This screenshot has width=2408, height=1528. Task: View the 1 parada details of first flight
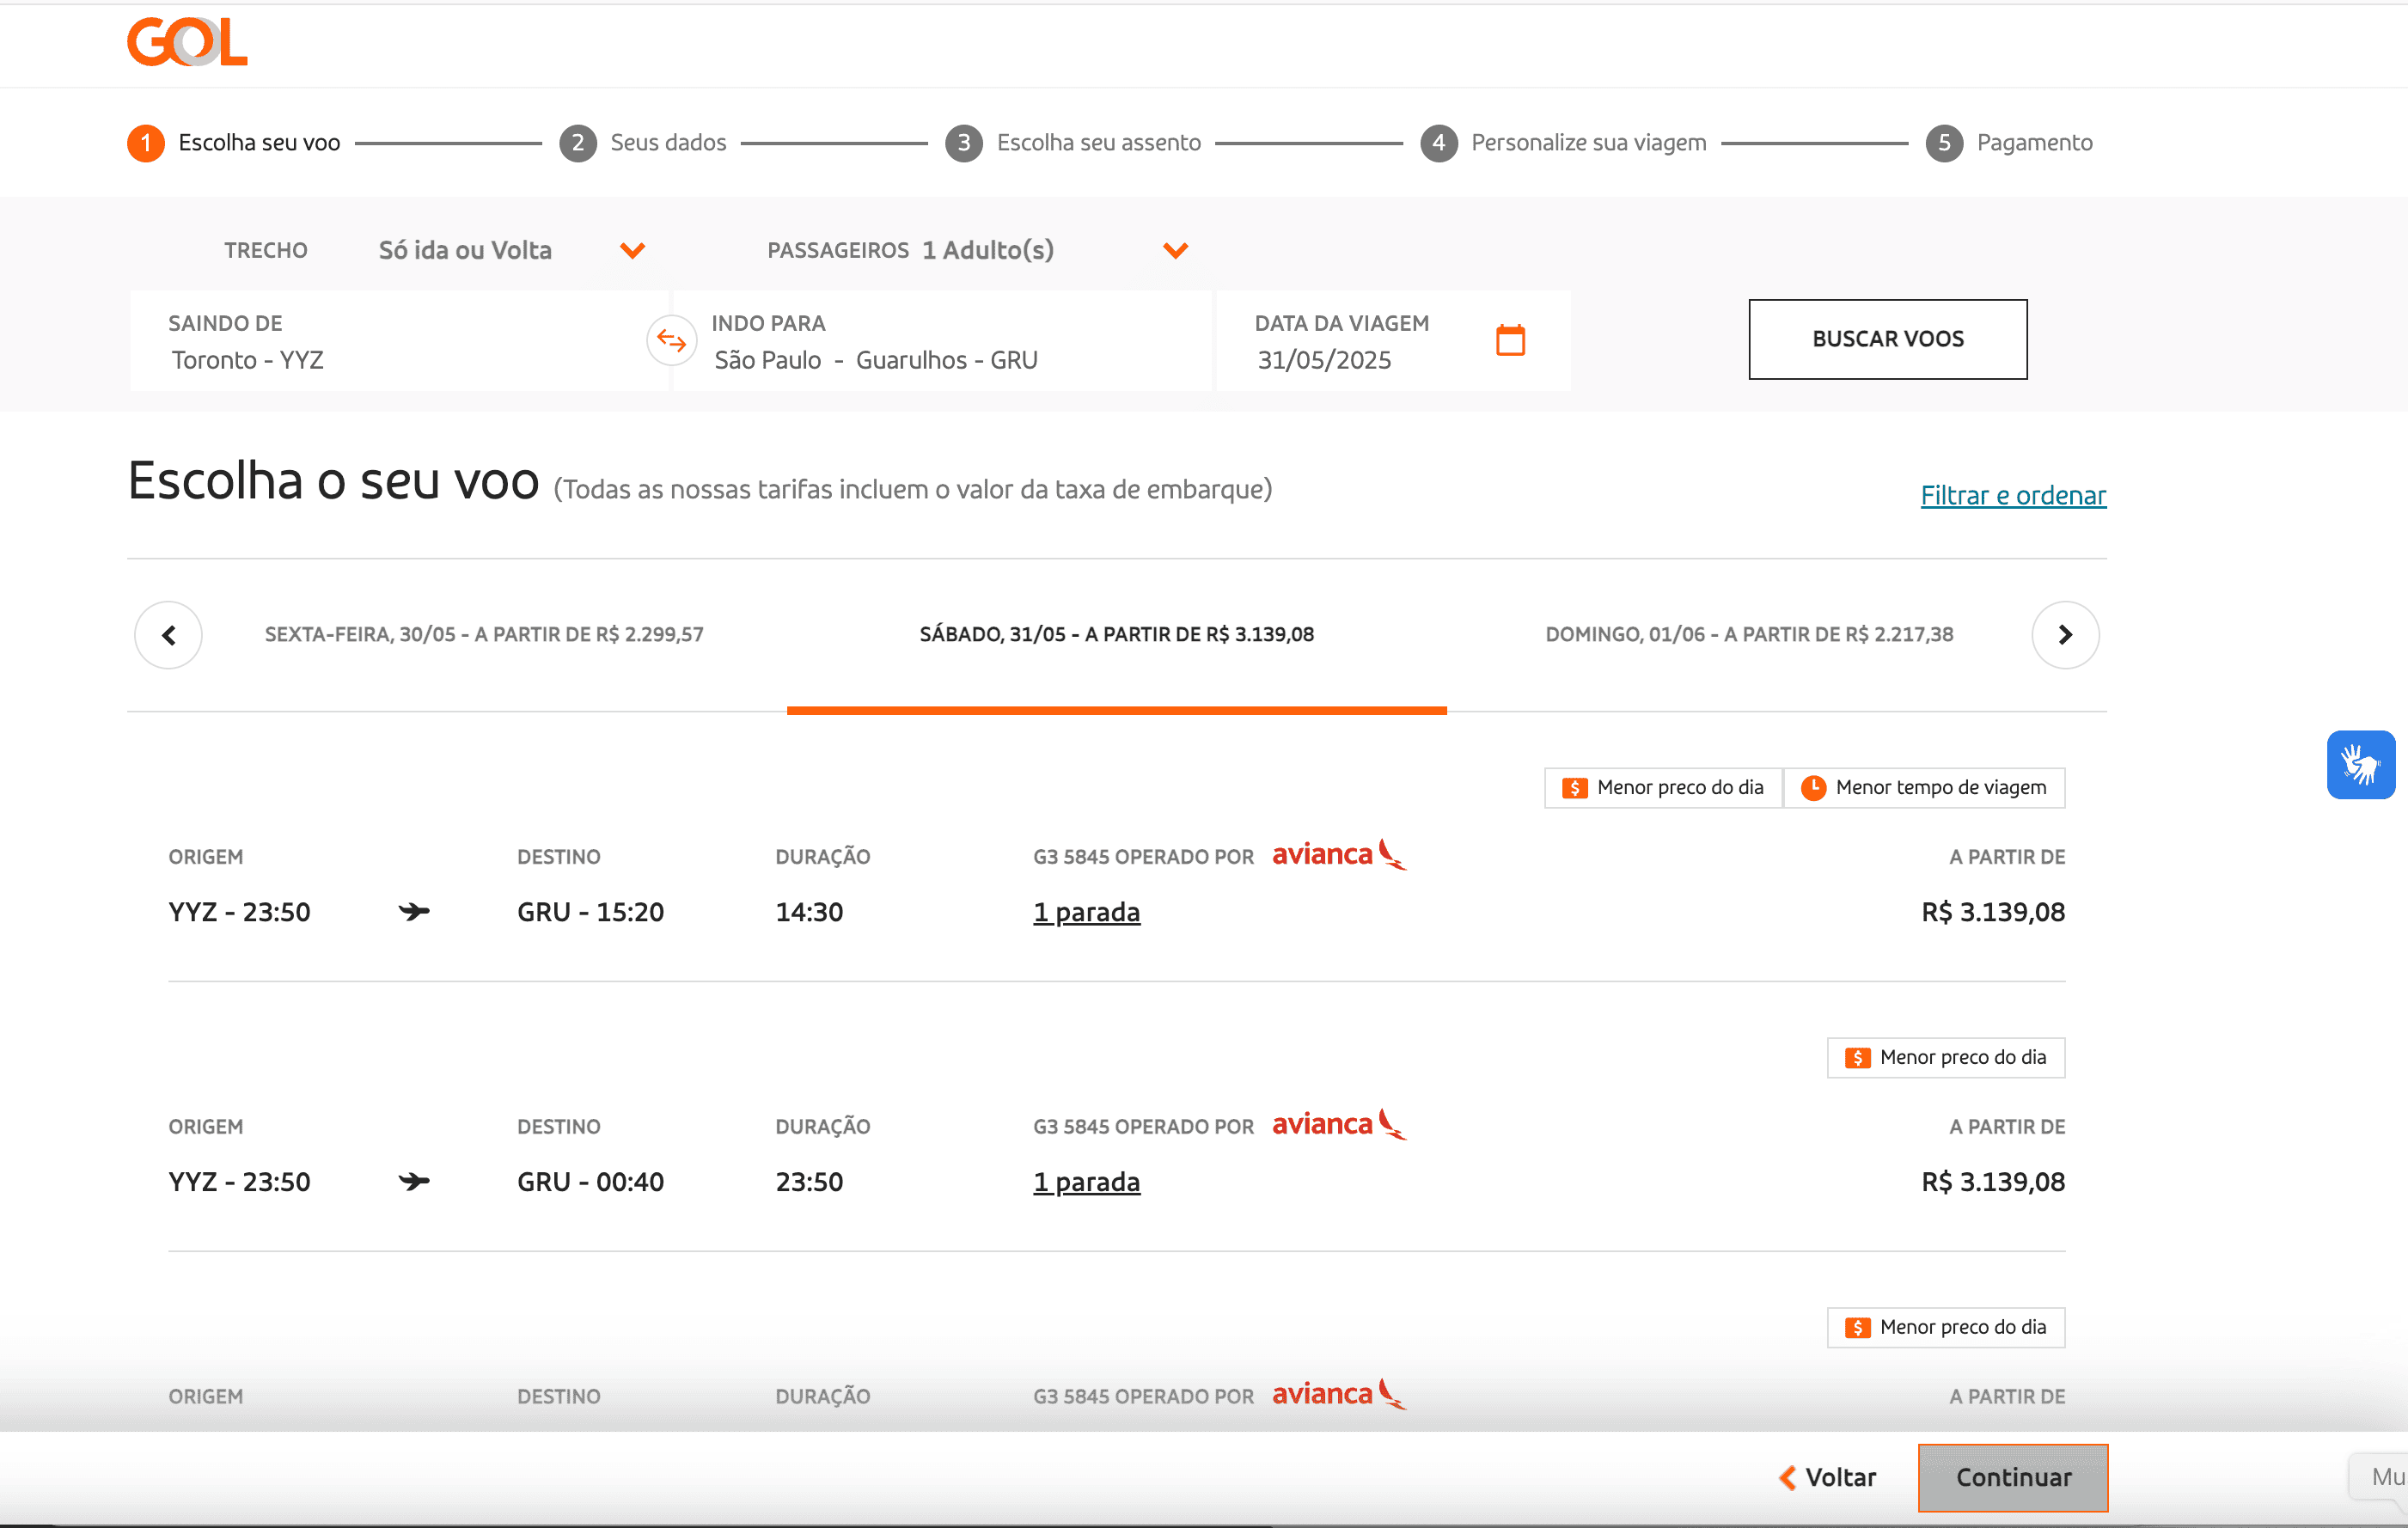[1086, 912]
